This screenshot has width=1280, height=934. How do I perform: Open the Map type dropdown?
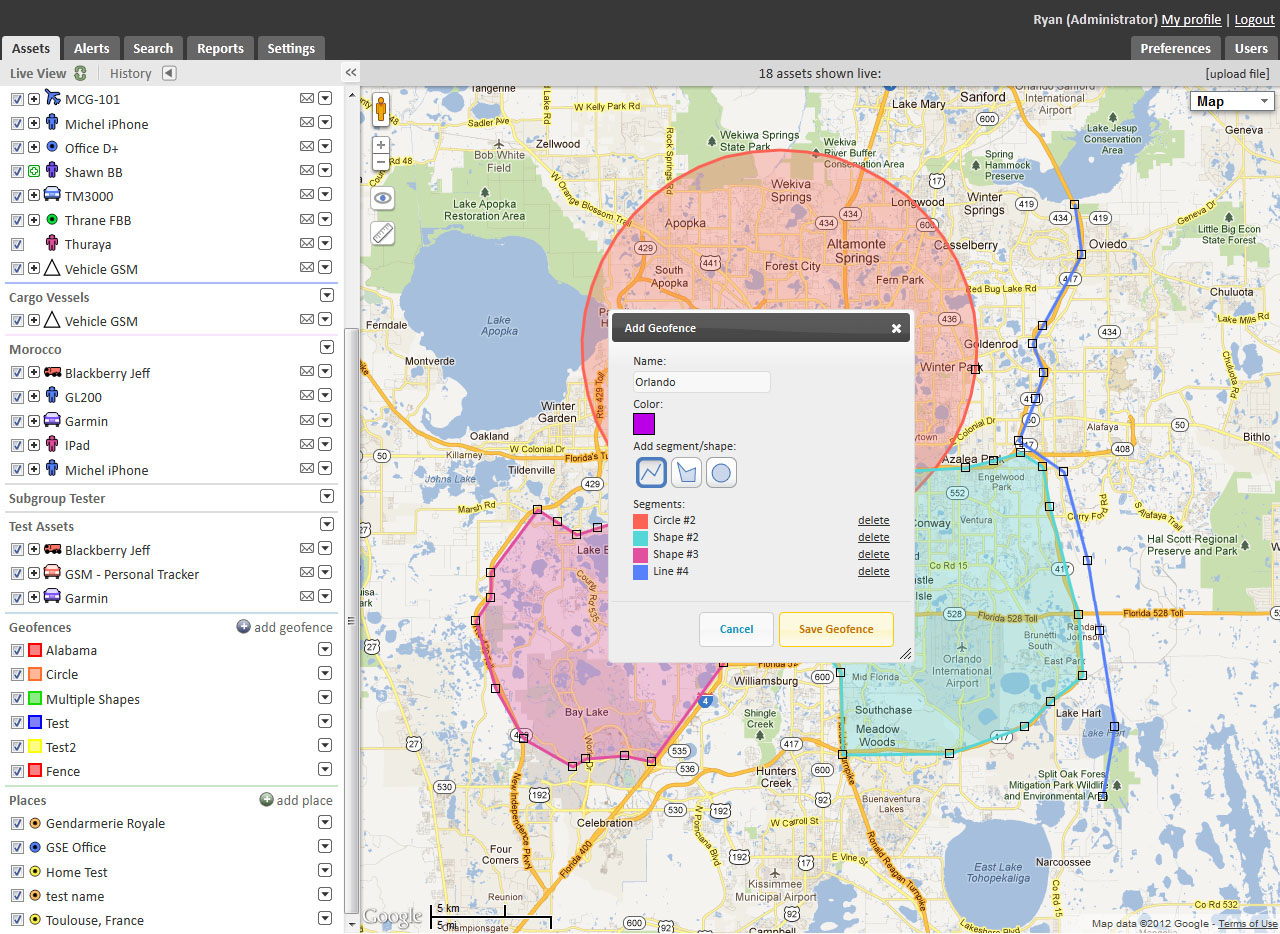pos(1231,100)
